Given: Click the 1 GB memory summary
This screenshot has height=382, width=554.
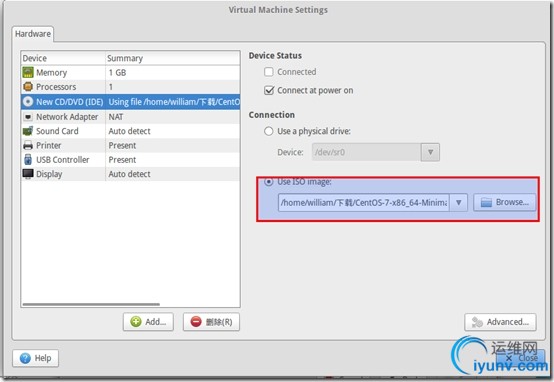Looking at the screenshot, I should click(117, 73).
